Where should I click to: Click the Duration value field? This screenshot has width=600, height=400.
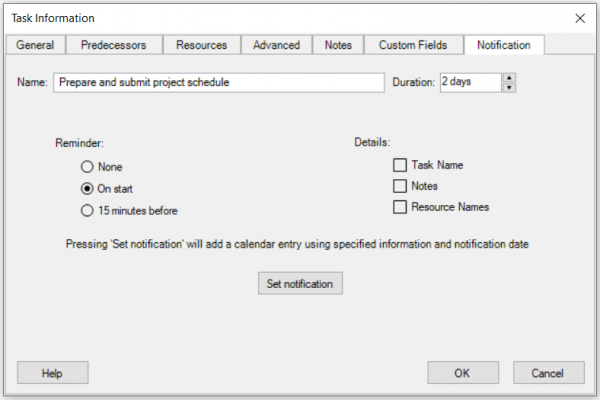click(471, 83)
